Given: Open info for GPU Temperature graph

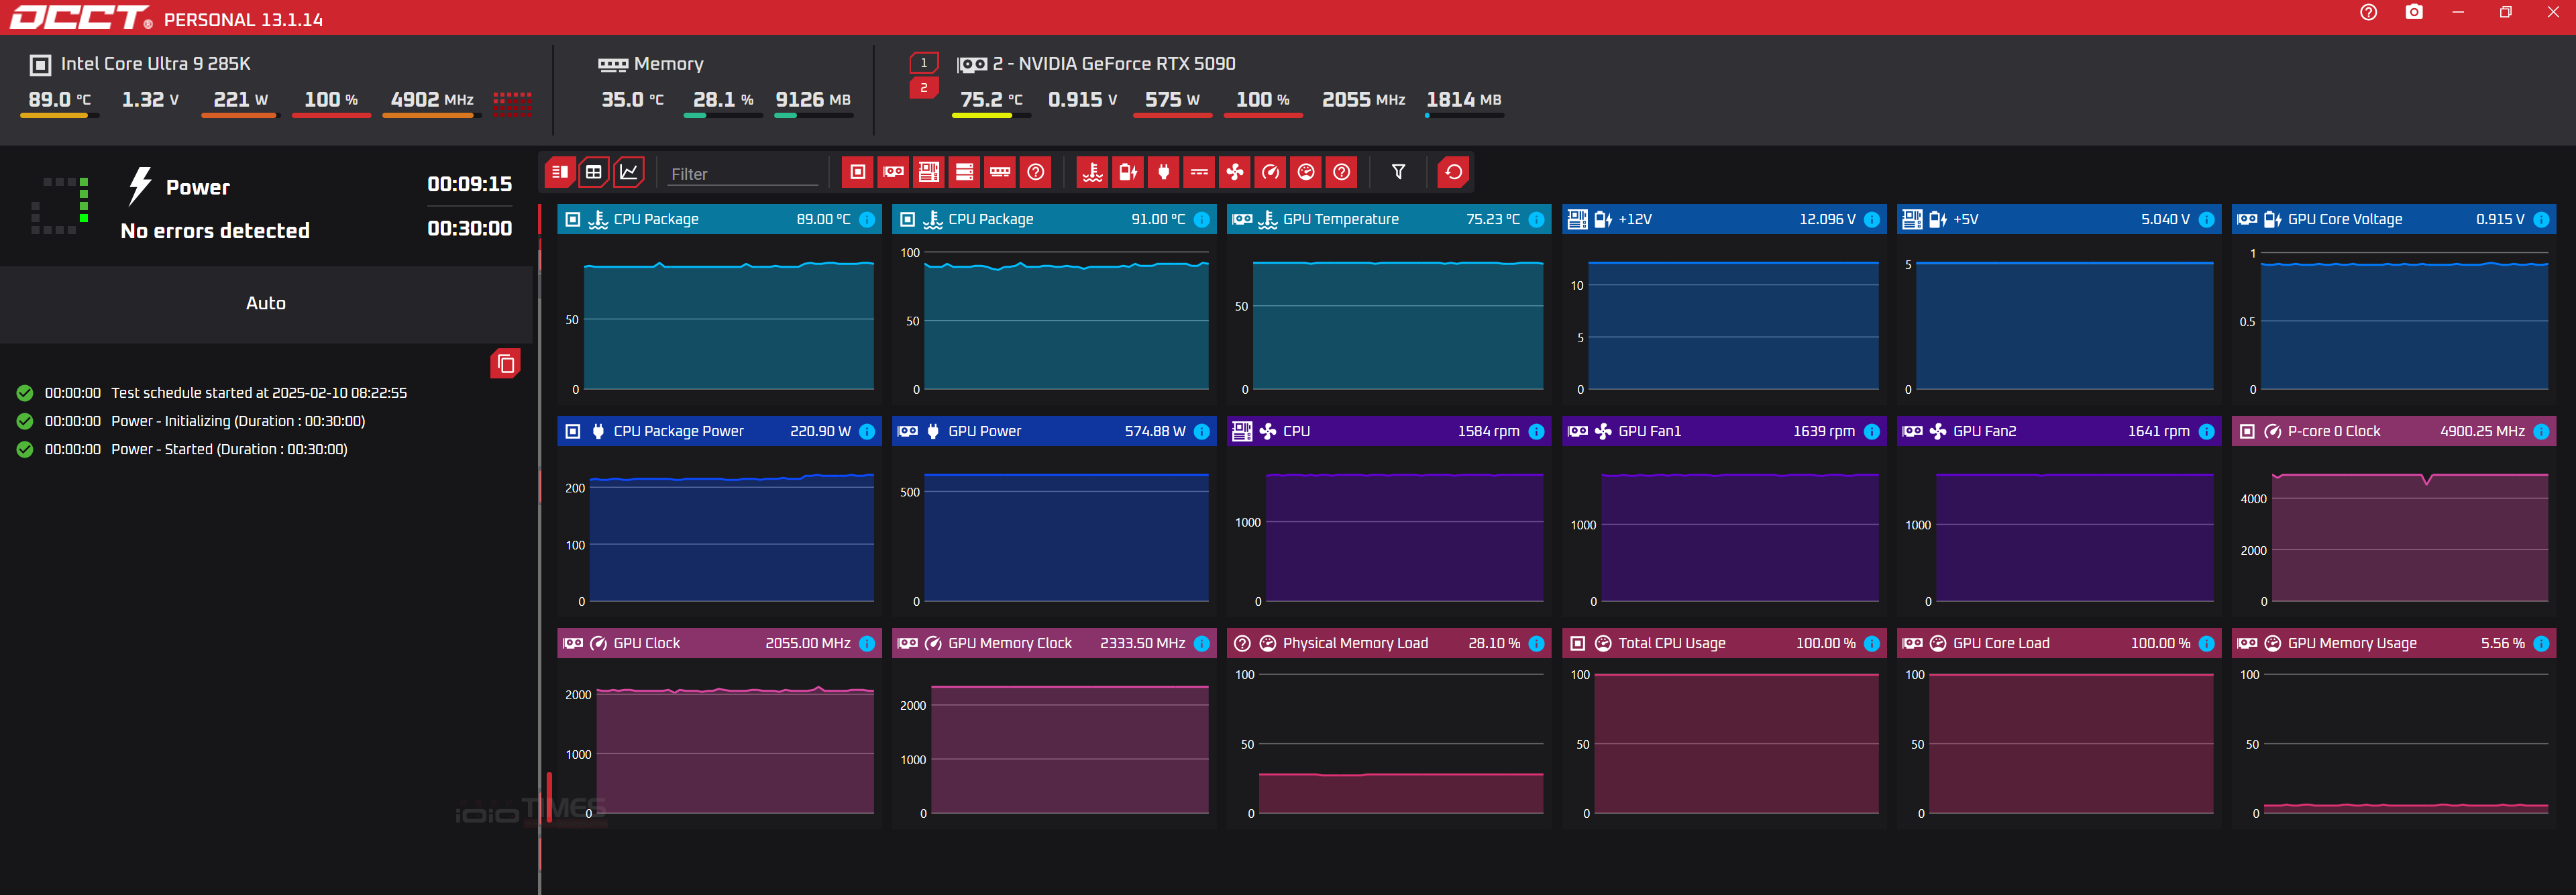Looking at the screenshot, I should tap(1536, 219).
